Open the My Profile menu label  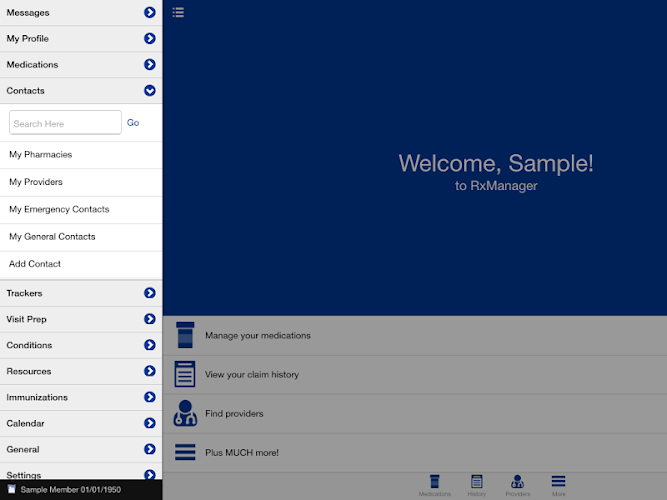(x=27, y=39)
